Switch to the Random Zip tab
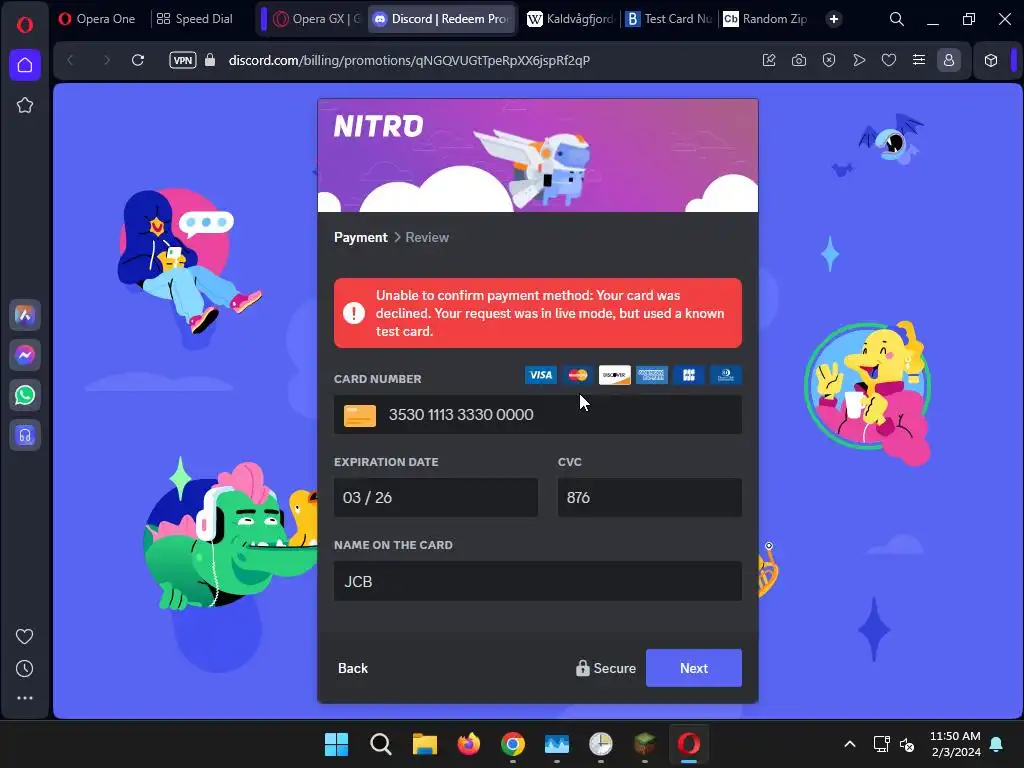Image resolution: width=1024 pixels, height=768 pixels. [766, 19]
